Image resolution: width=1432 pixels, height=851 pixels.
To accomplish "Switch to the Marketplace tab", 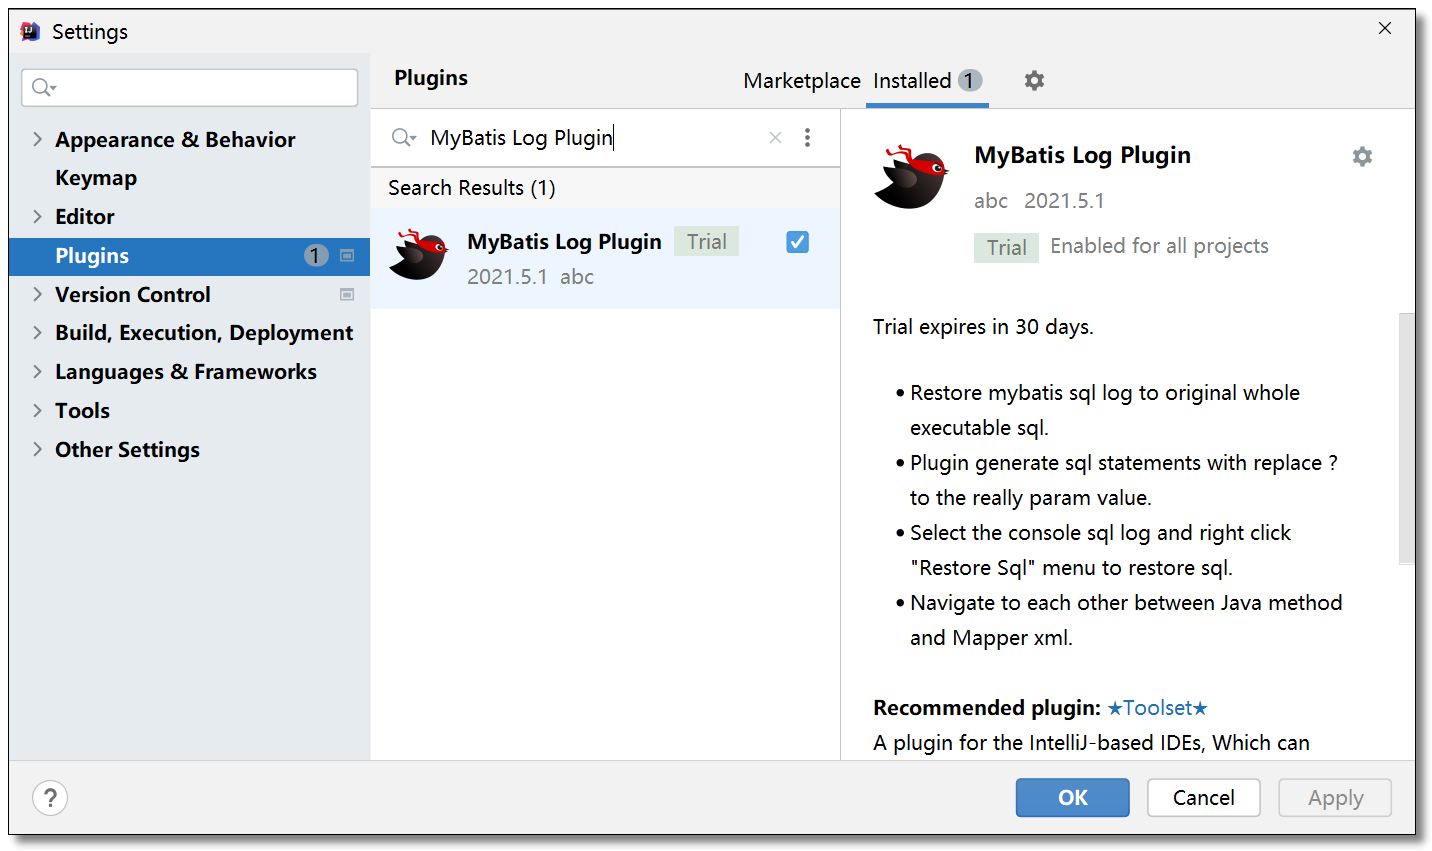I will coord(802,81).
